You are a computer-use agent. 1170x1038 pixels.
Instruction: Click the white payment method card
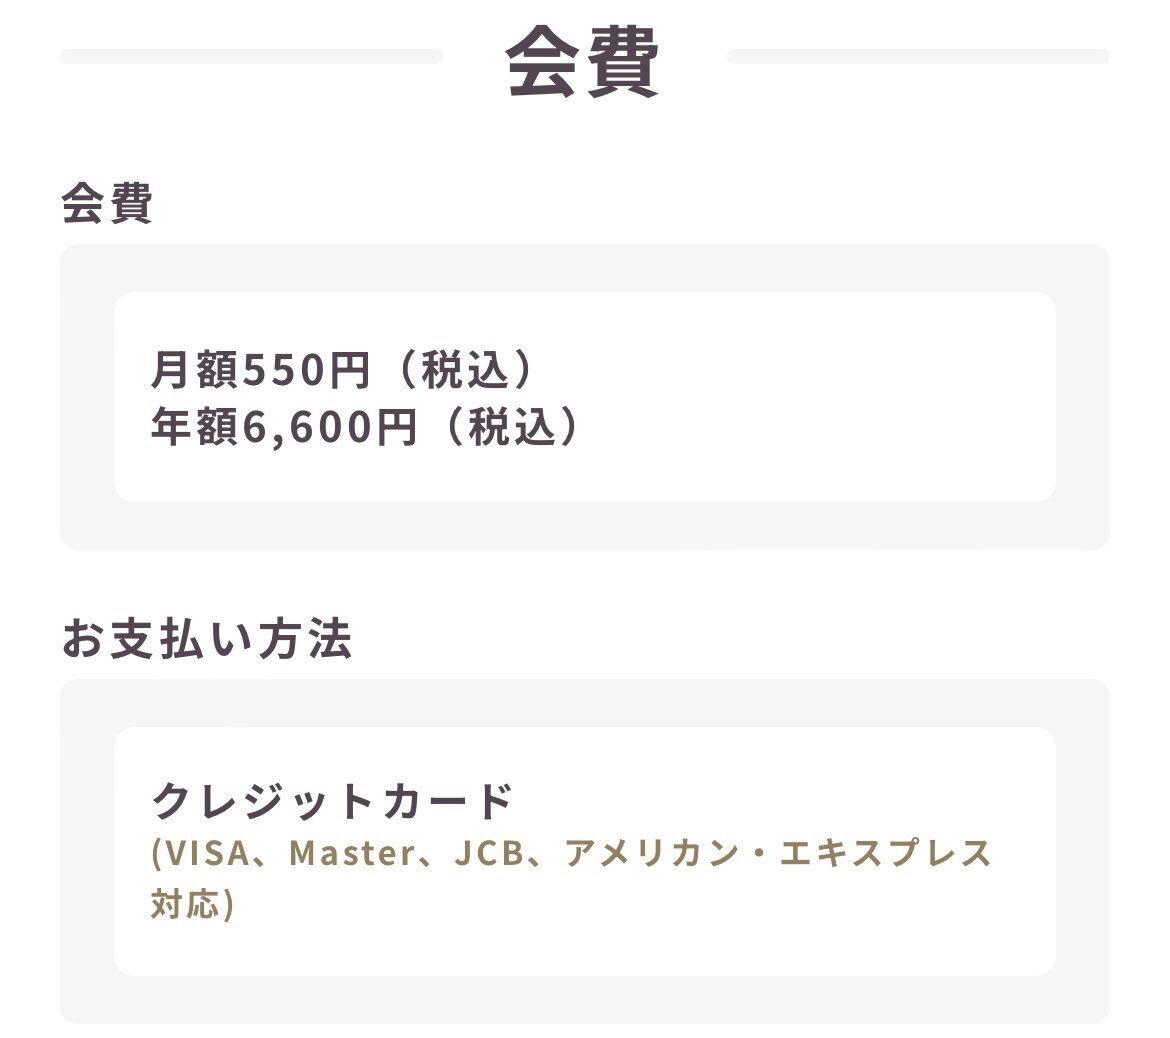pos(584,851)
